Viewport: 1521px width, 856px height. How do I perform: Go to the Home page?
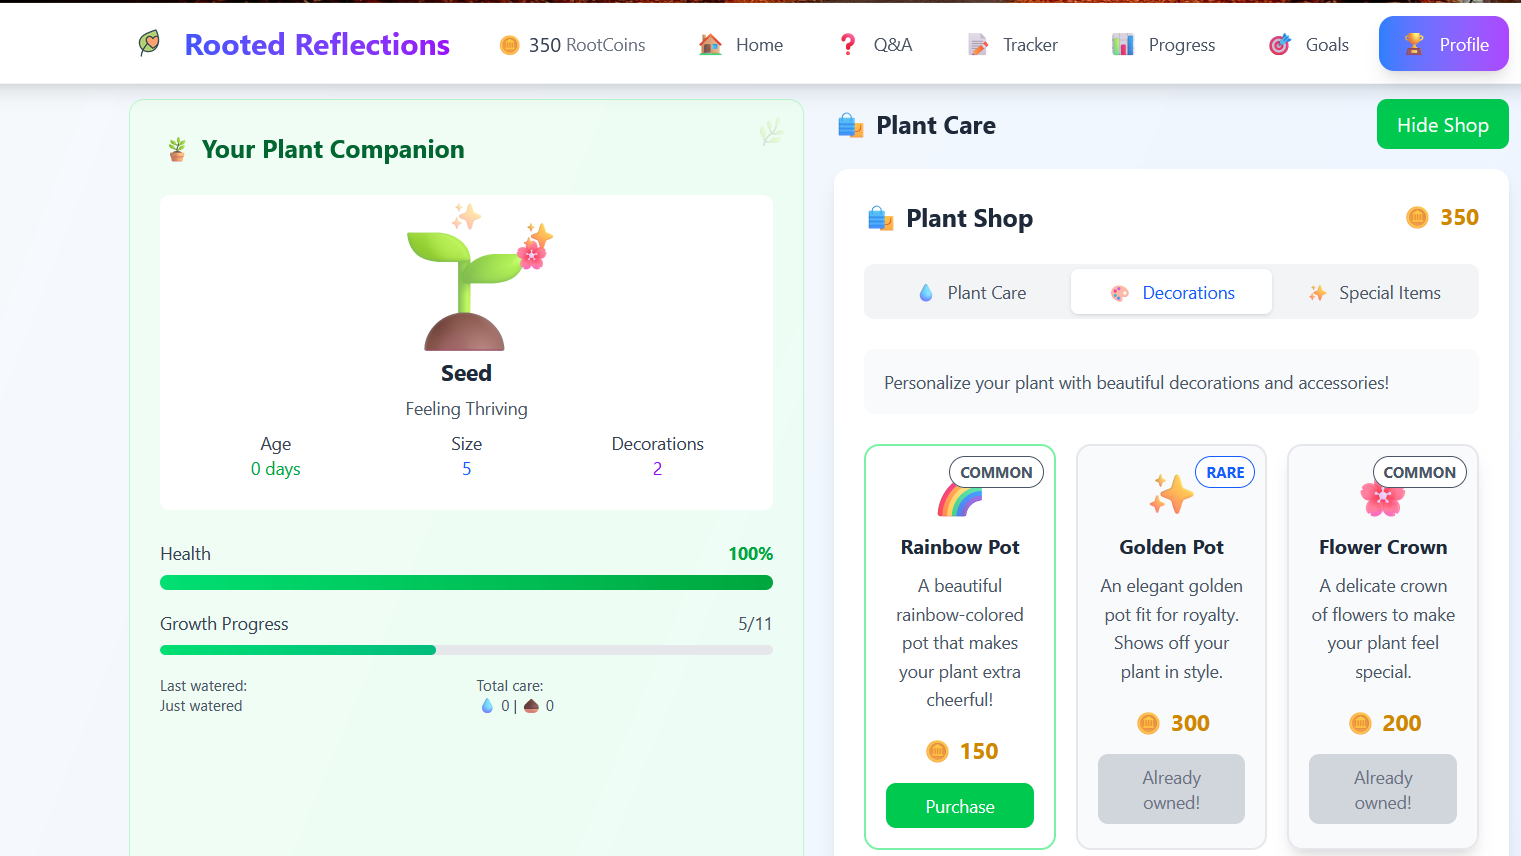(741, 45)
